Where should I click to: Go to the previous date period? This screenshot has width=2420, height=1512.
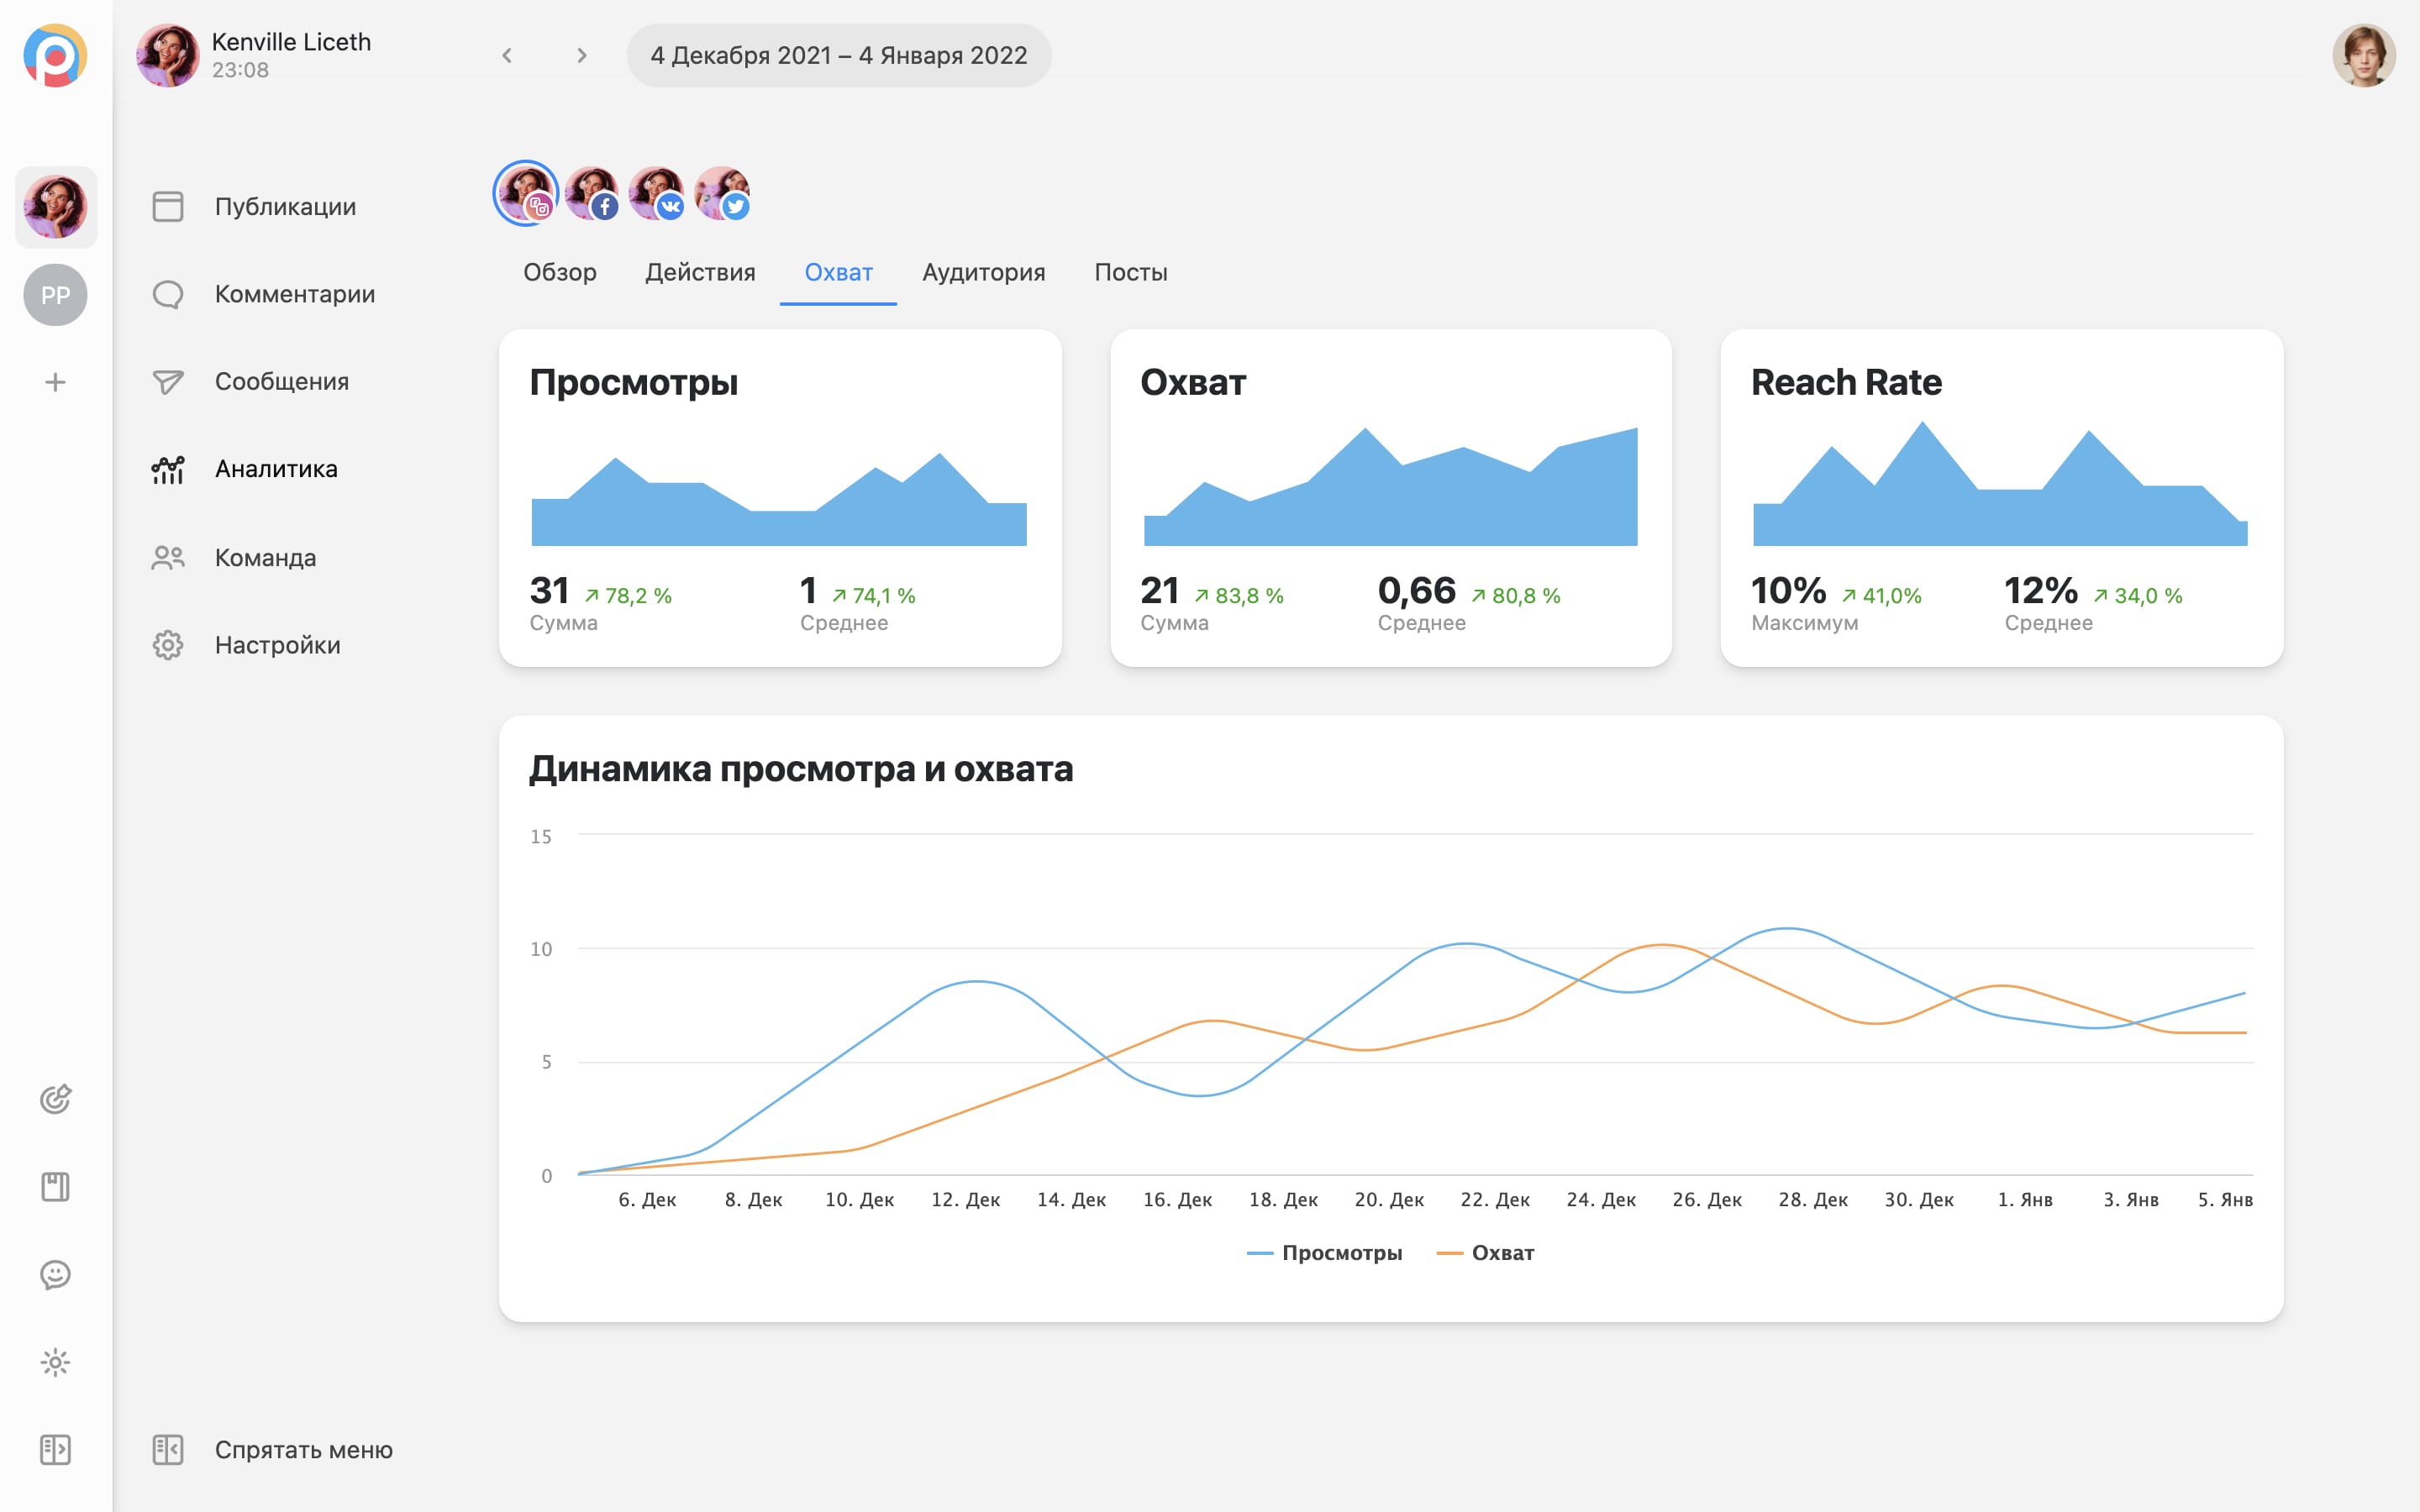(507, 56)
